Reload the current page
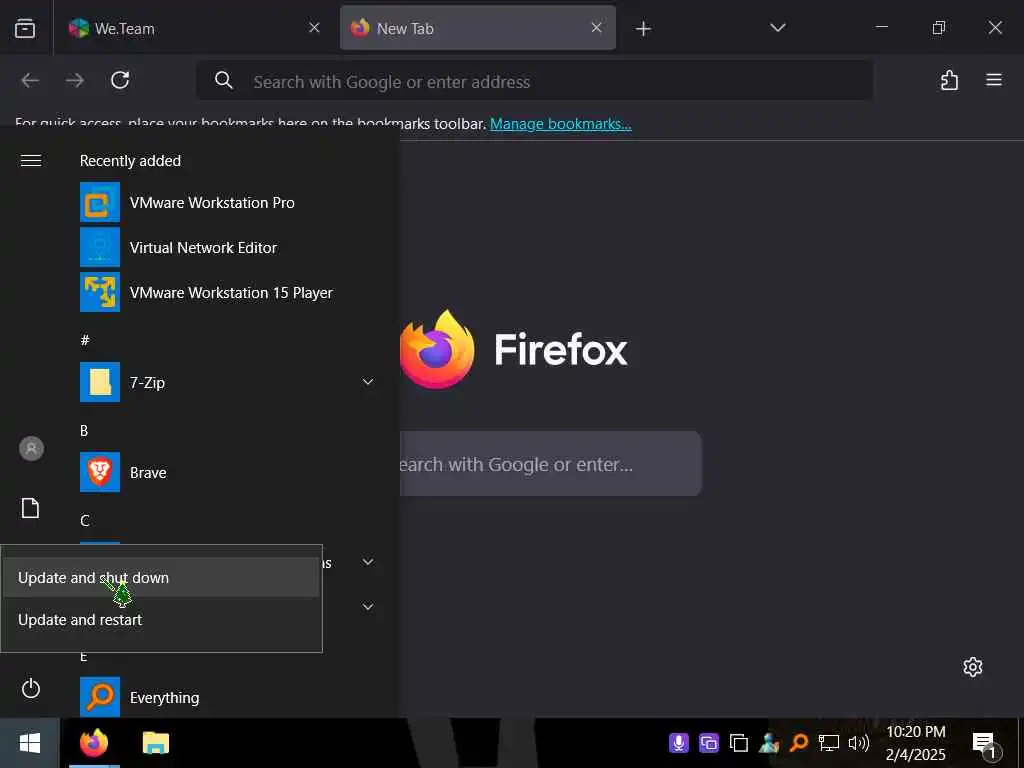This screenshot has width=1024, height=768. [x=120, y=80]
